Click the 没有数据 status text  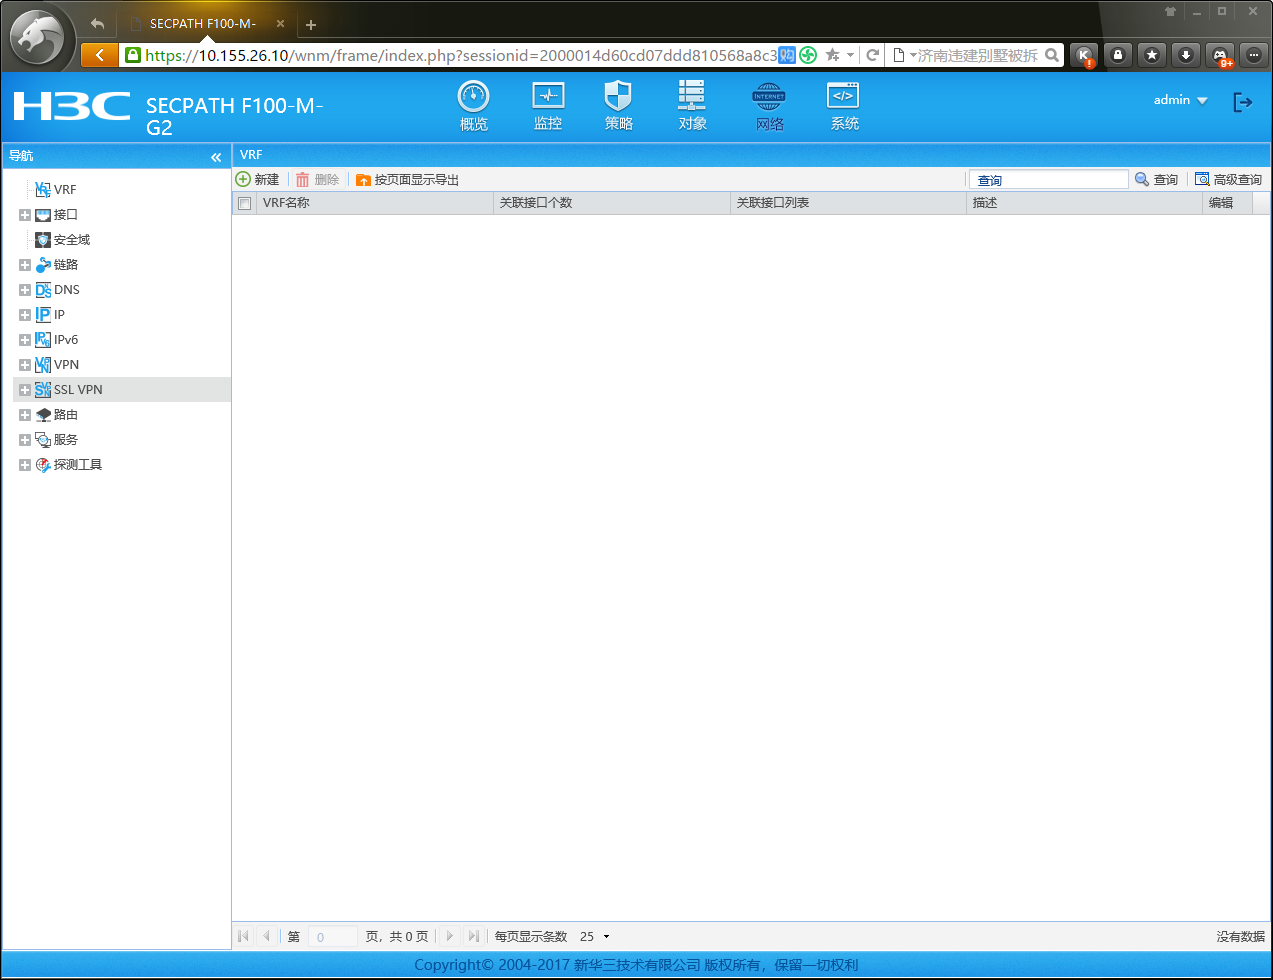tap(1241, 937)
